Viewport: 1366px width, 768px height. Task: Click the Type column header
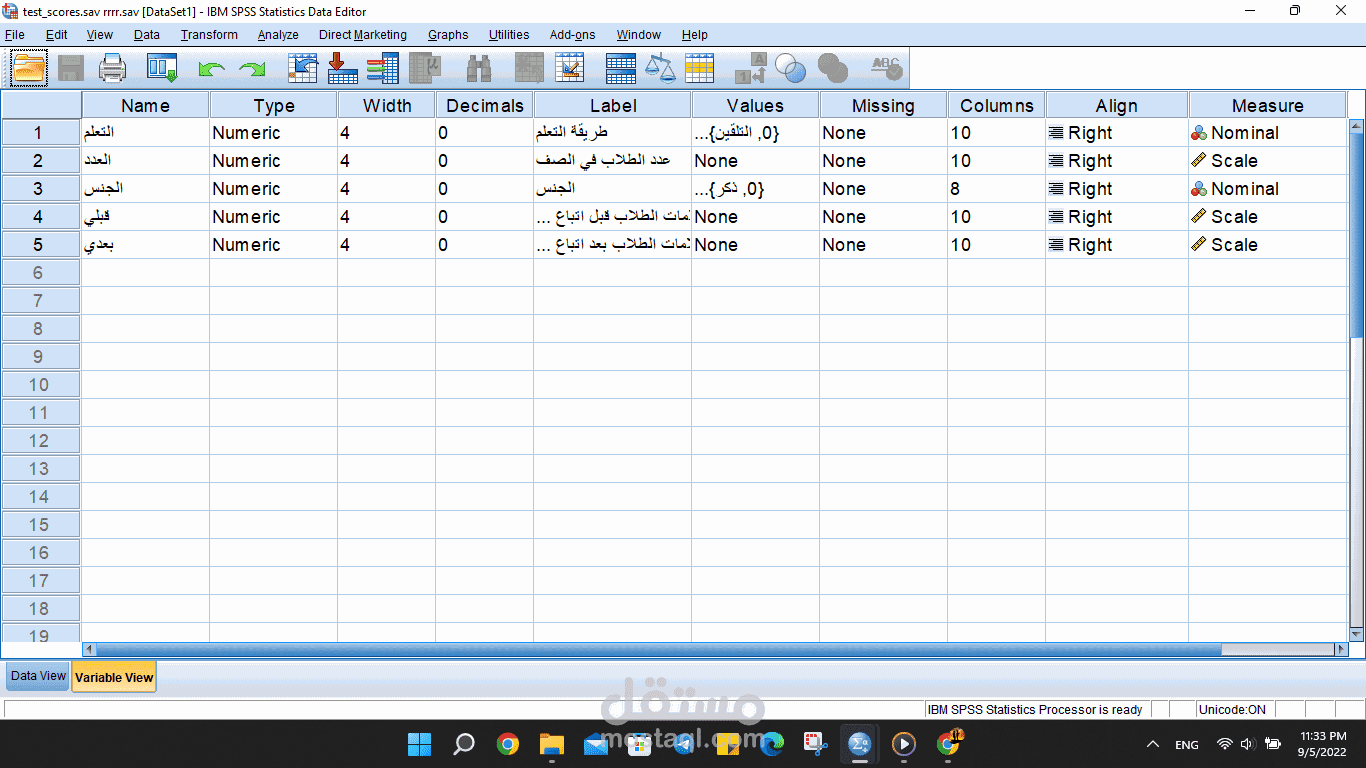pyautogui.click(x=274, y=105)
